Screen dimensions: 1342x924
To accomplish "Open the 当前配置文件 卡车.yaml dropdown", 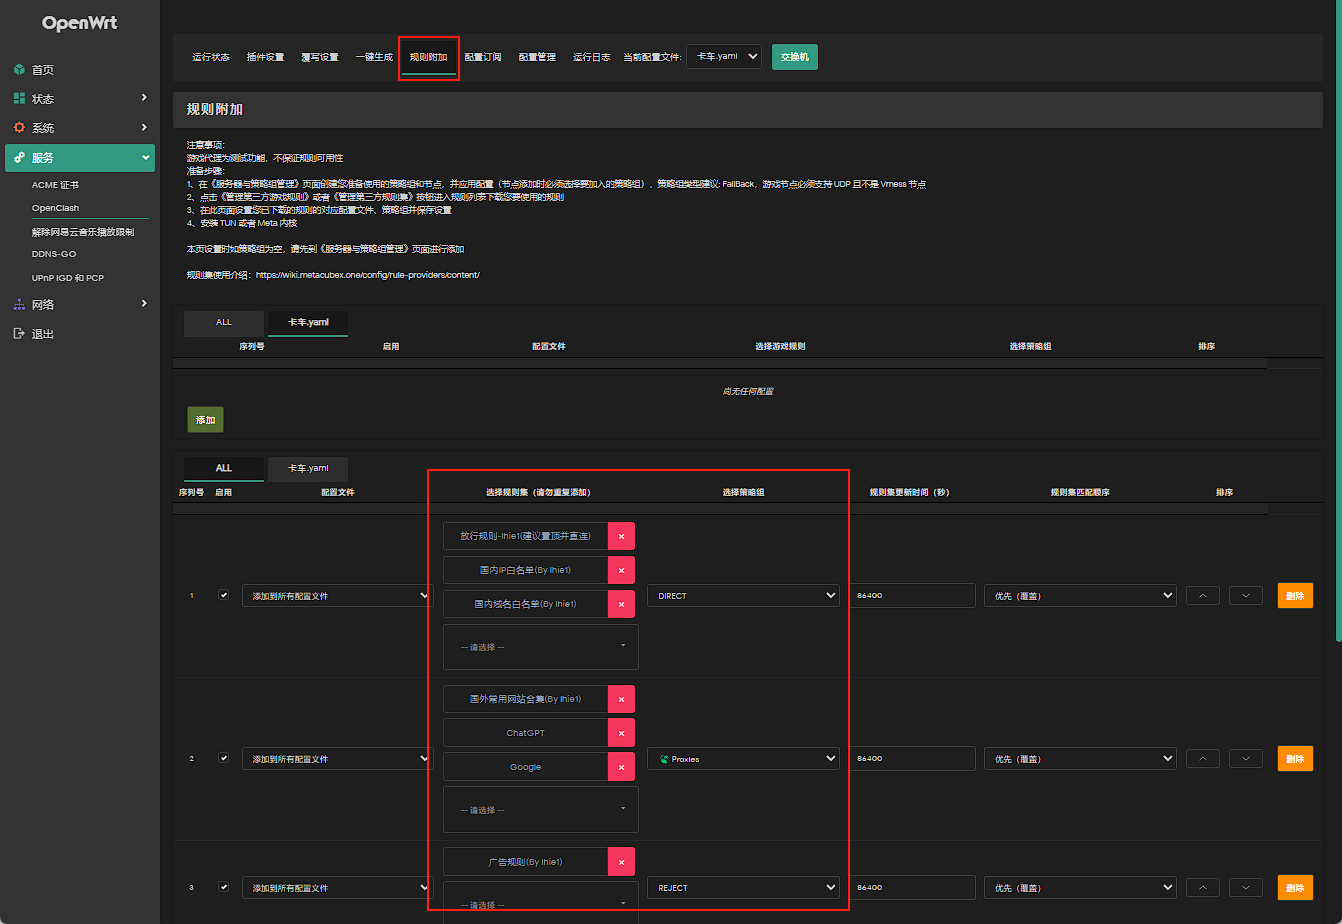I will point(724,57).
